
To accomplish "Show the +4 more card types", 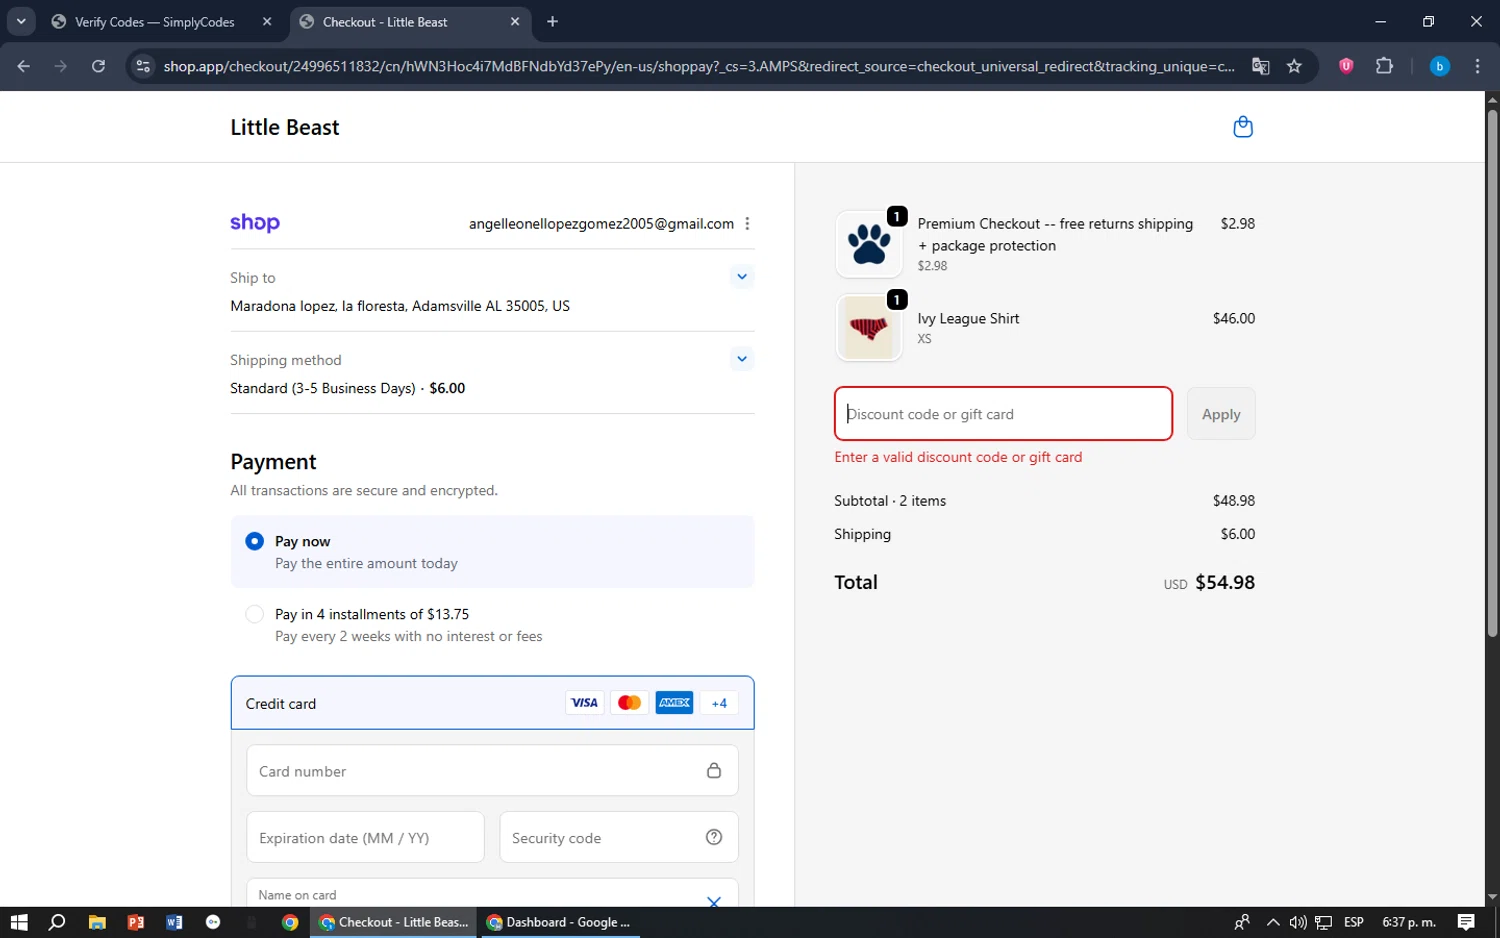I will tap(719, 703).
